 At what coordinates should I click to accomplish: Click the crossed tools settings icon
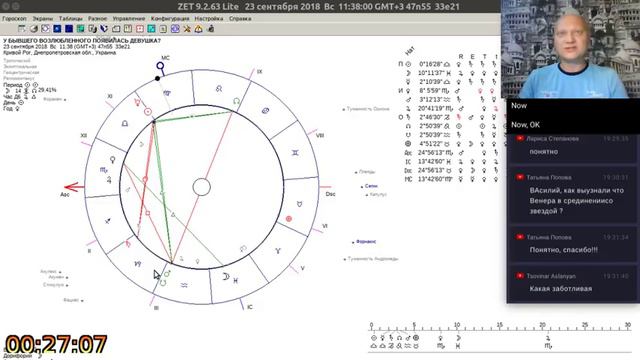pyautogui.click(x=187, y=29)
